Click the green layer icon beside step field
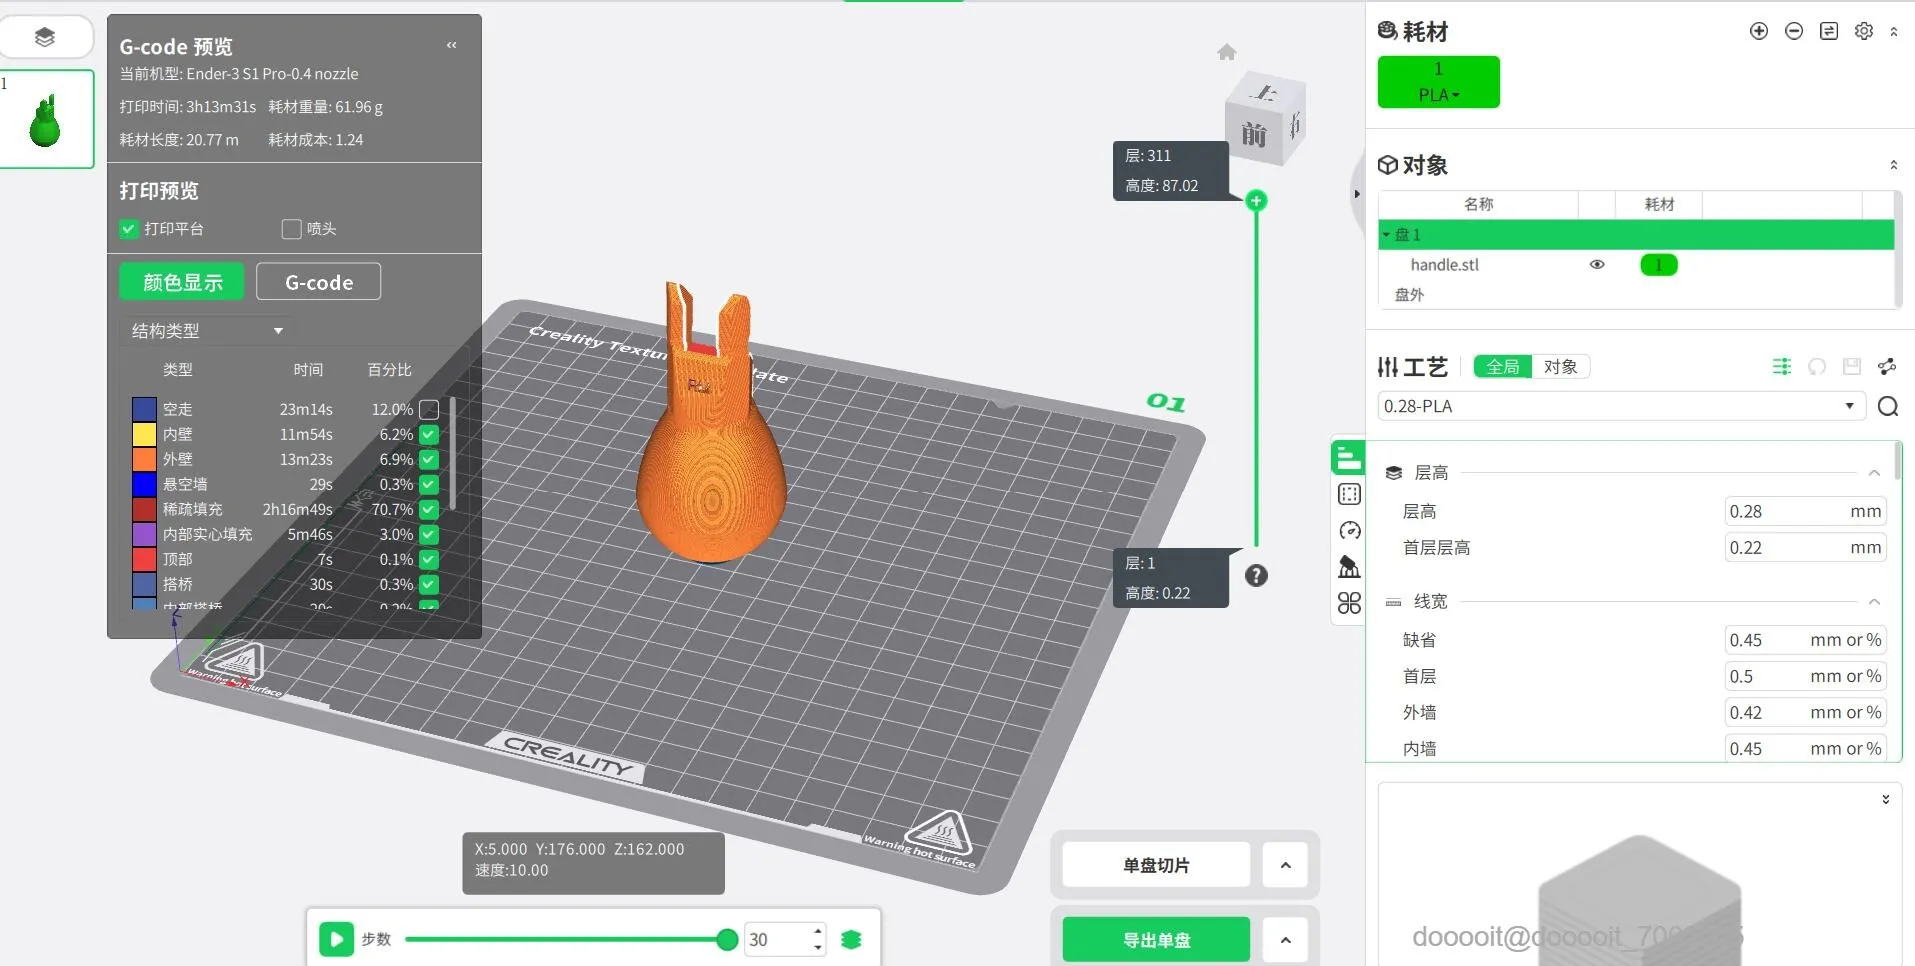This screenshot has height=966, width=1915. click(x=851, y=939)
